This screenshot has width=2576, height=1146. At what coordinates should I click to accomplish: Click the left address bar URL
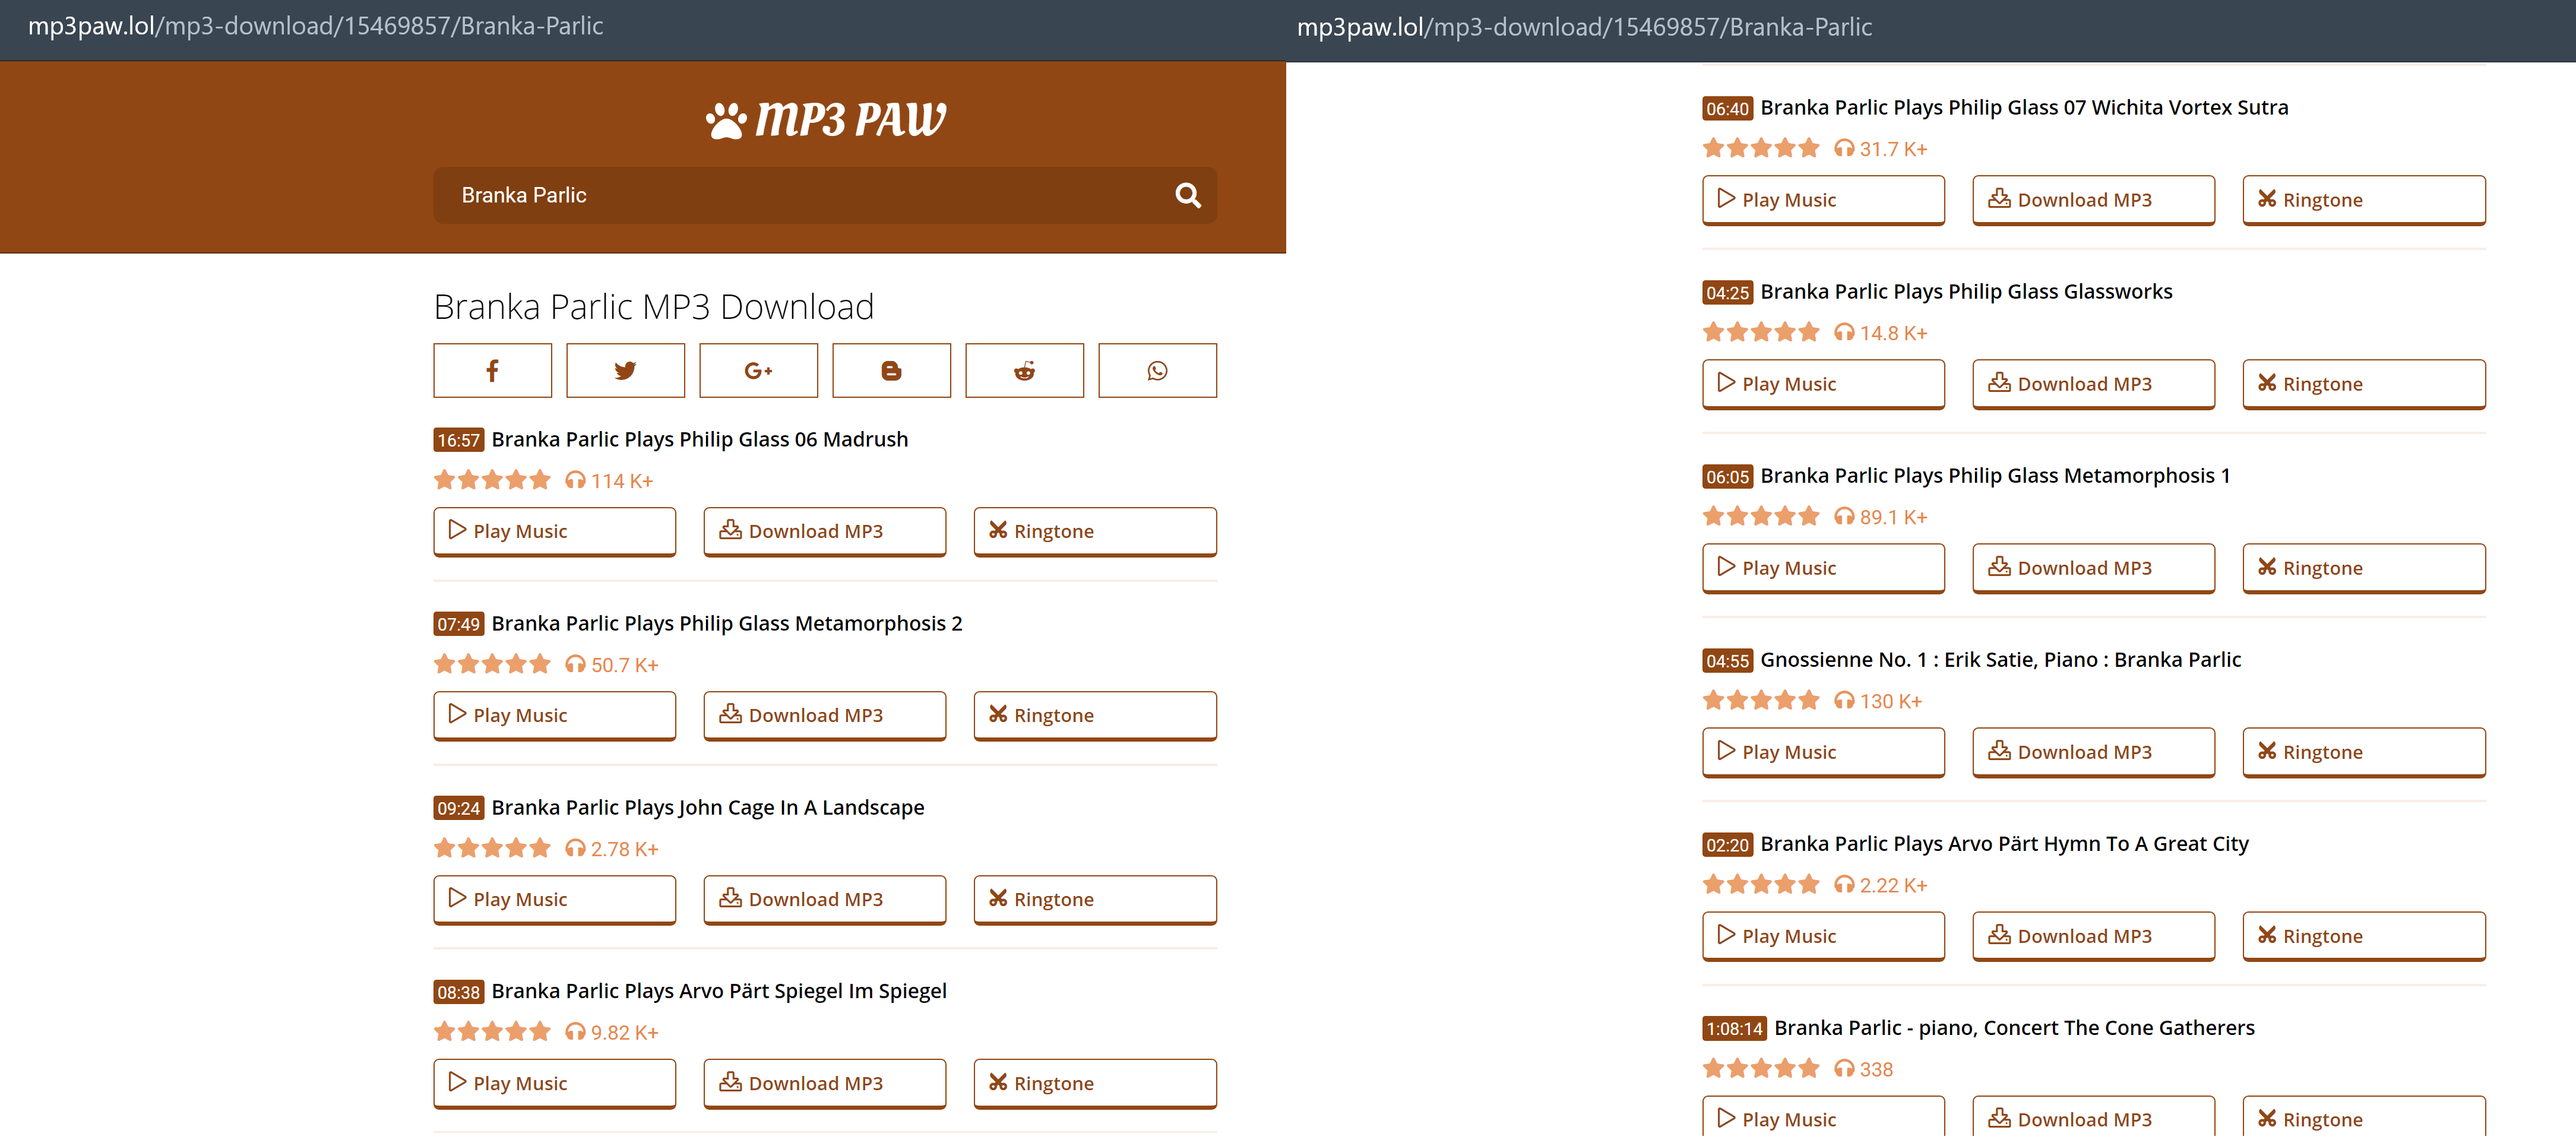[315, 26]
